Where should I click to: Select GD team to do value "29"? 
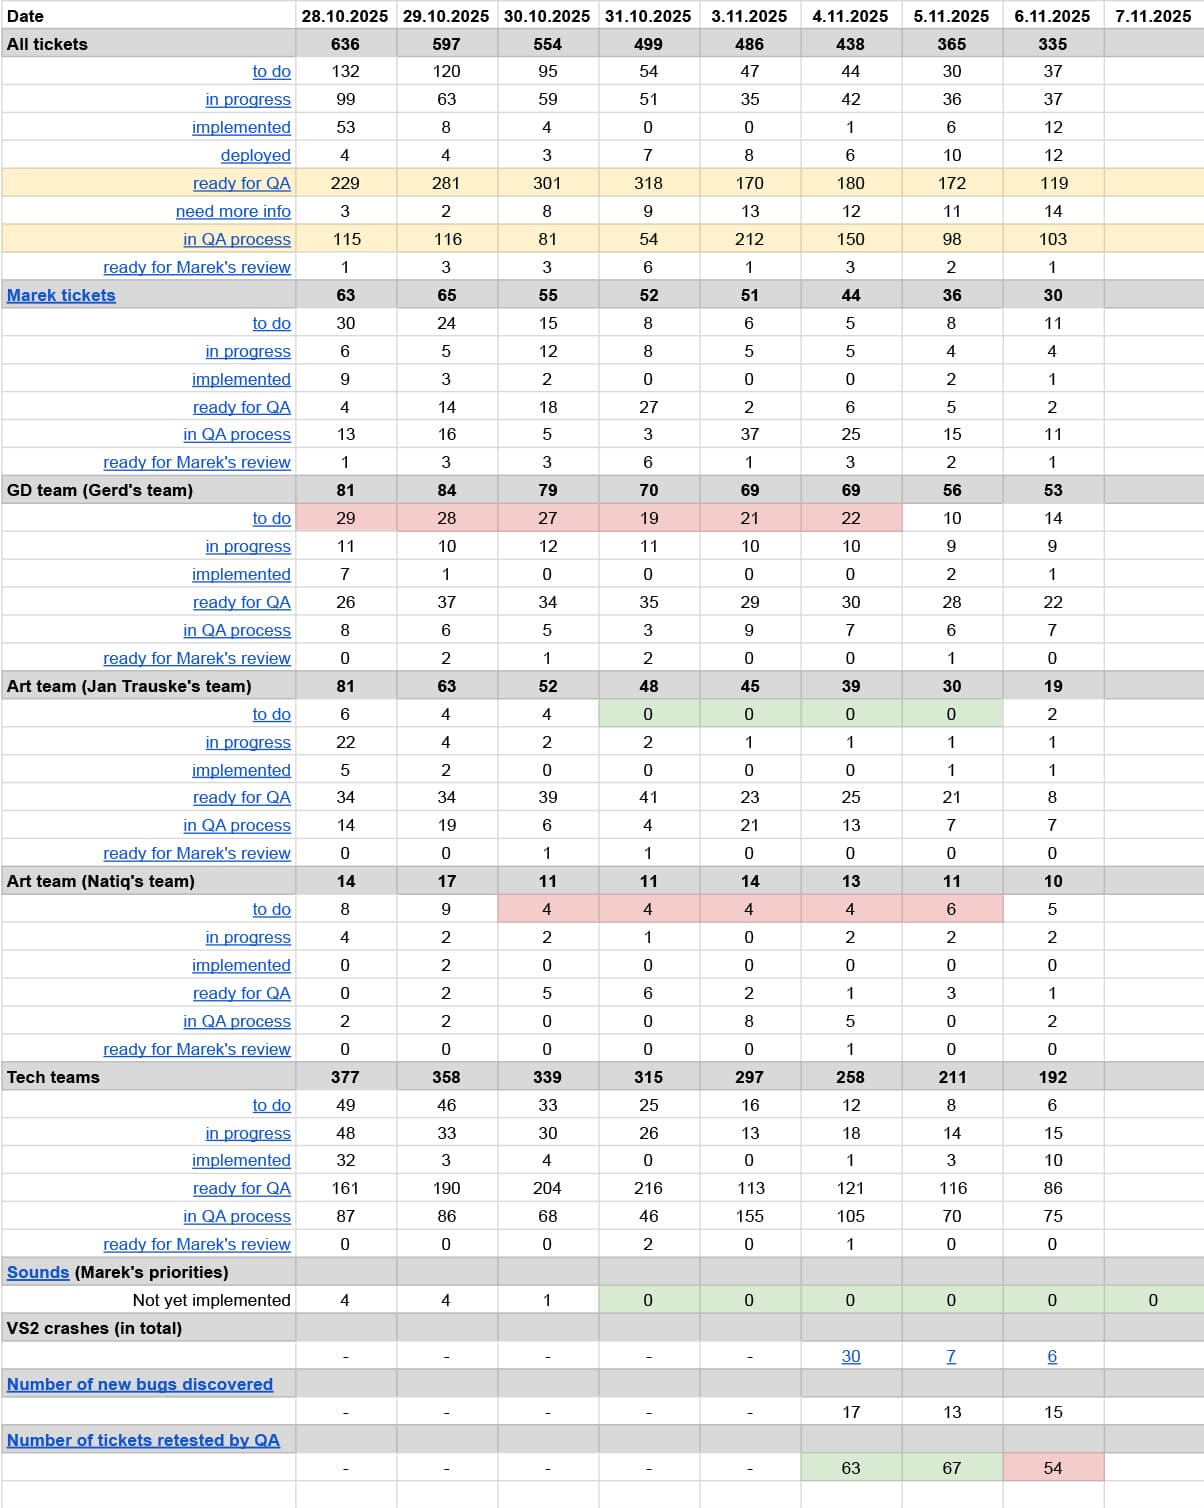coord(346,518)
